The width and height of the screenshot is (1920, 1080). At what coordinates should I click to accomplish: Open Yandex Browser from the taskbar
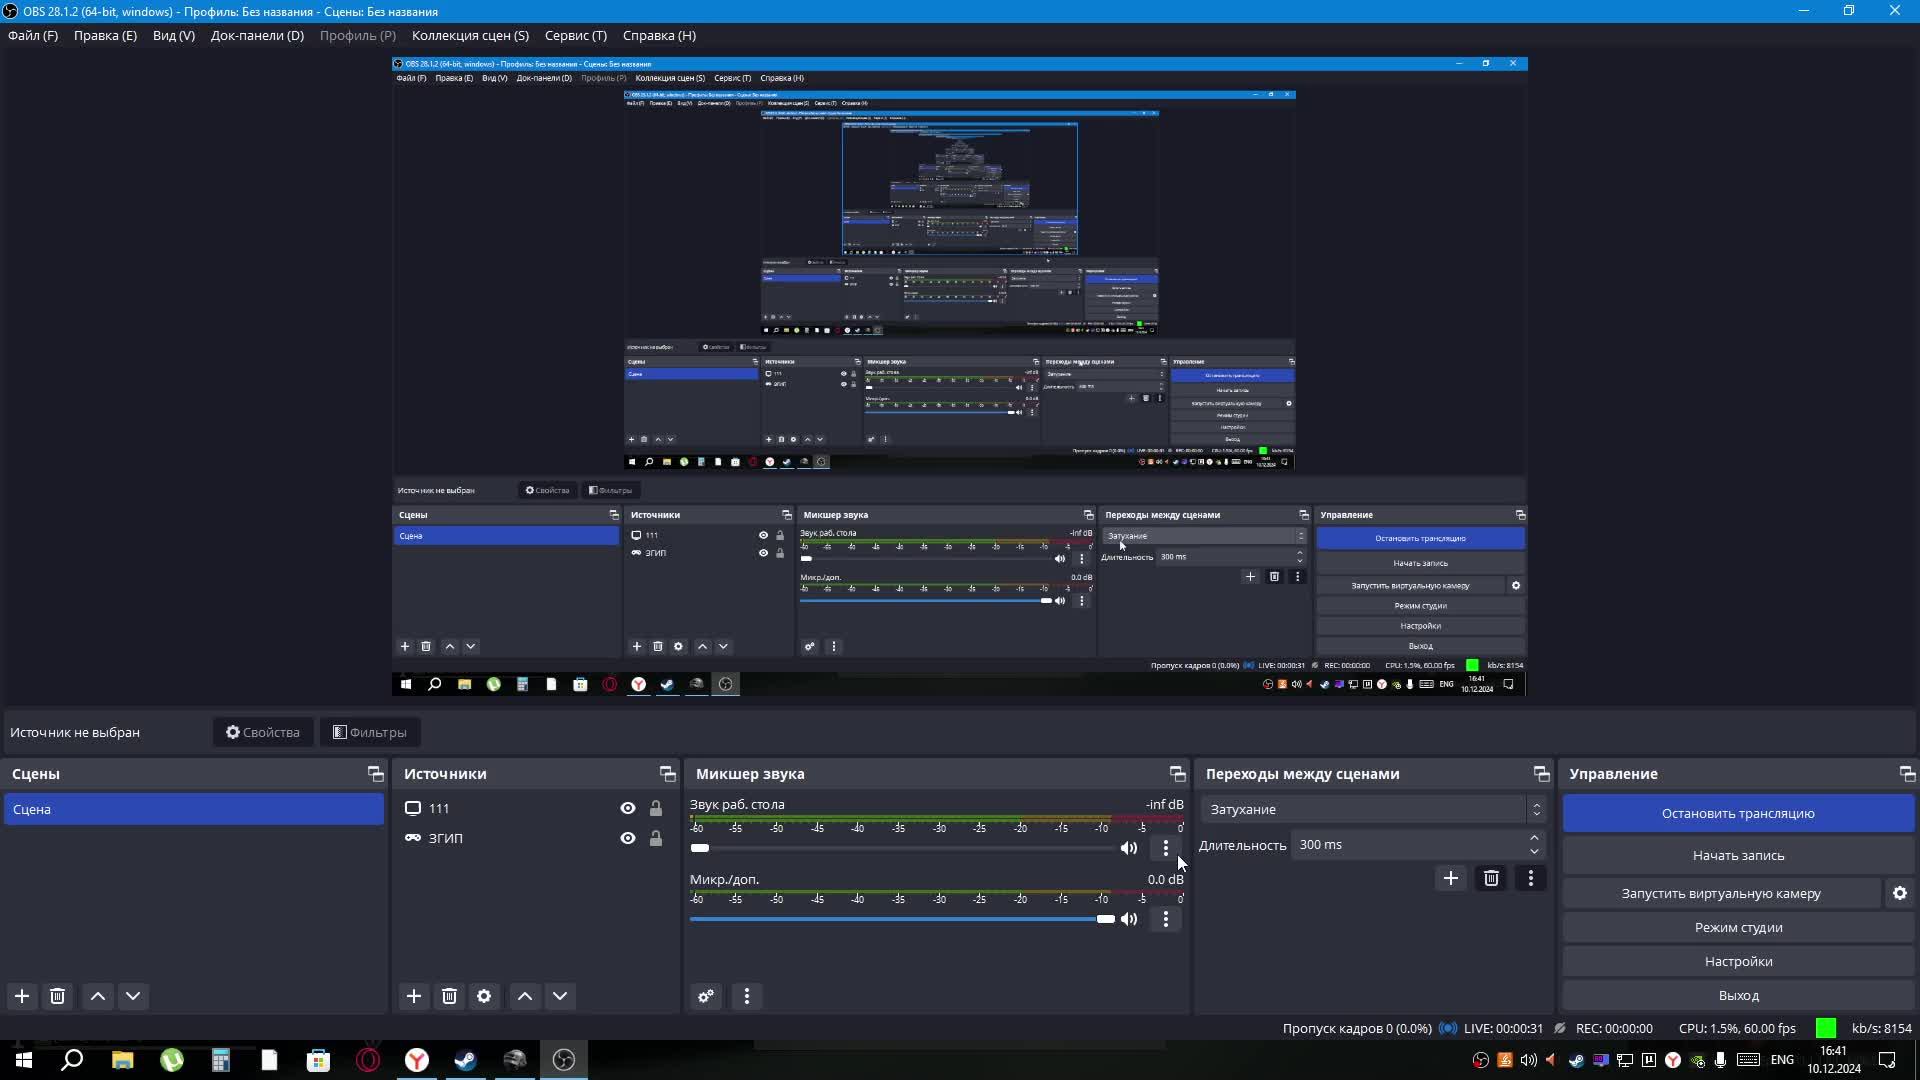[417, 1060]
